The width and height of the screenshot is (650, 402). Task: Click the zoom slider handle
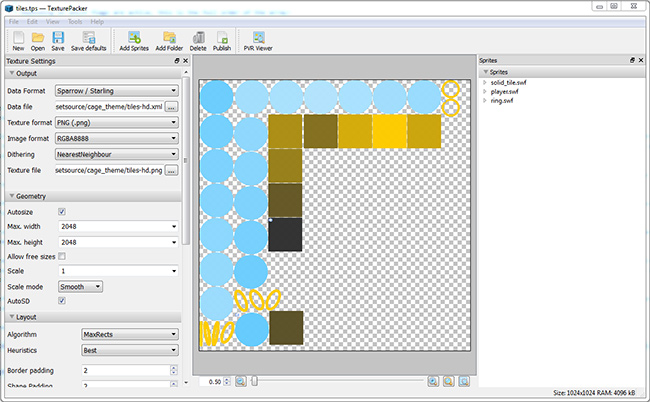tap(255, 381)
